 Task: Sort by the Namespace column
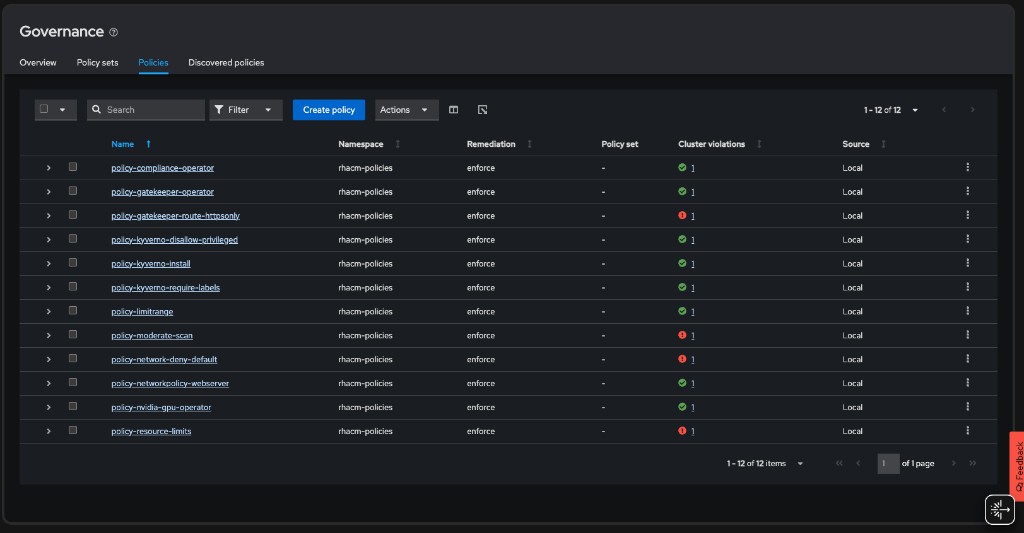397,144
